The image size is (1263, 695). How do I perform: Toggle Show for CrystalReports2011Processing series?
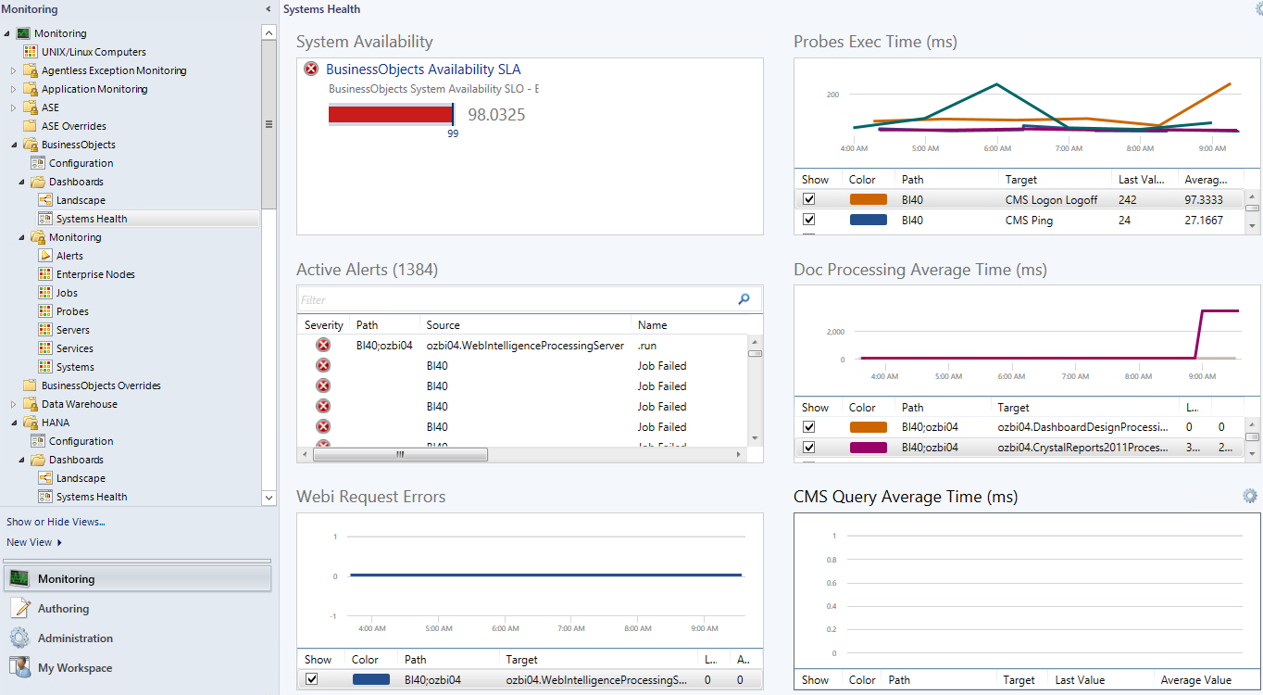[809, 447]
